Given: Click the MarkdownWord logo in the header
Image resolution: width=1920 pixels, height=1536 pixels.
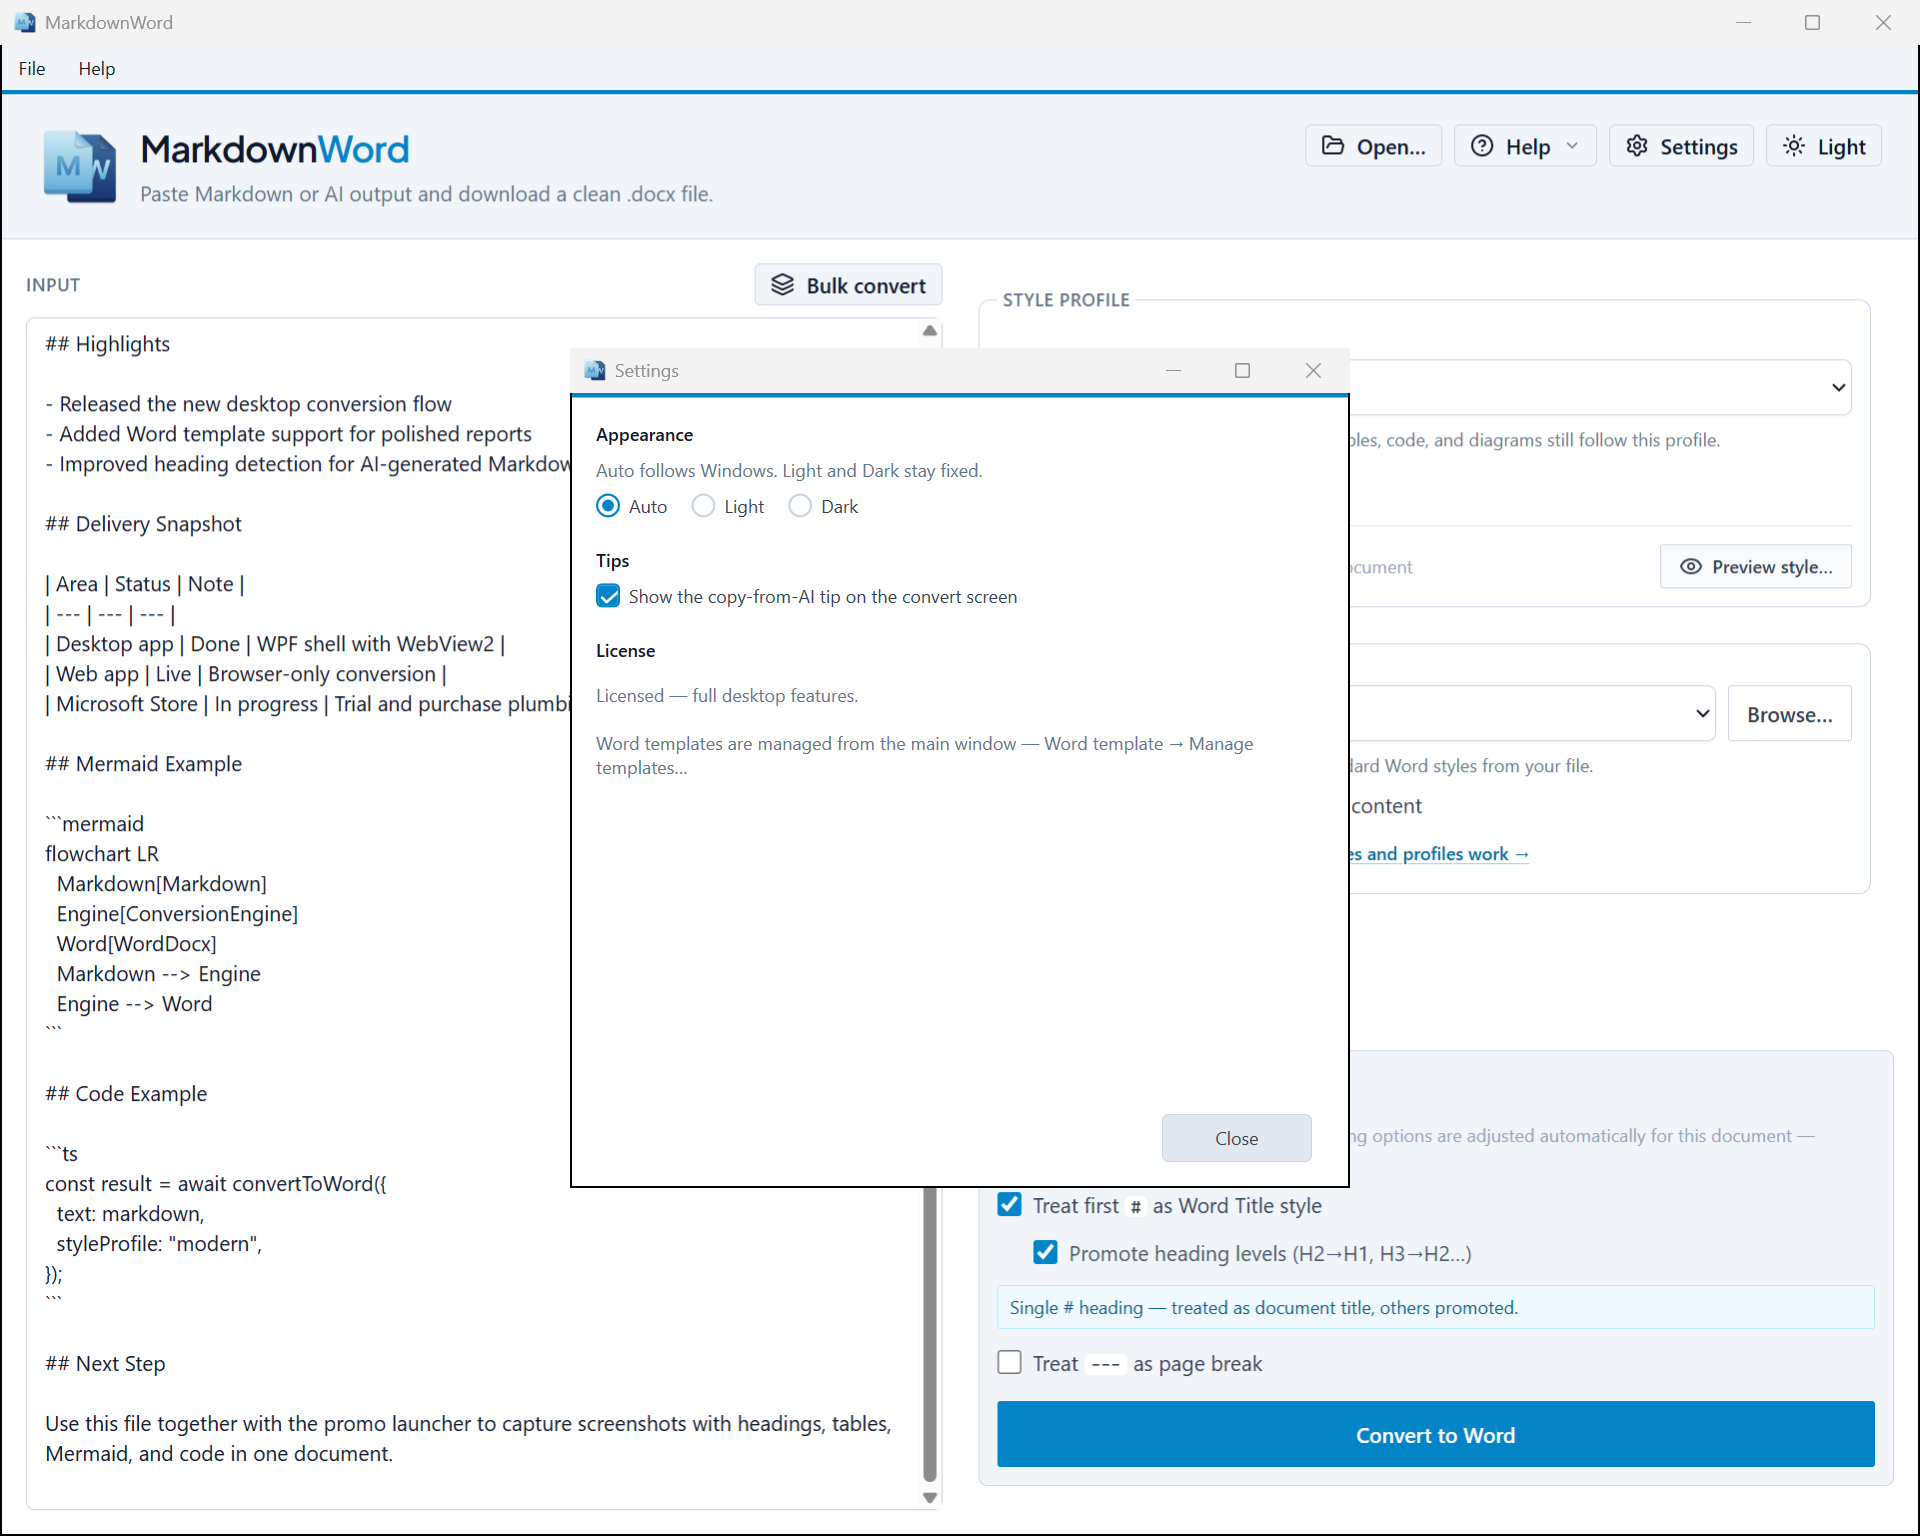Looking at the screenshot, I should (x=80, y=166).
